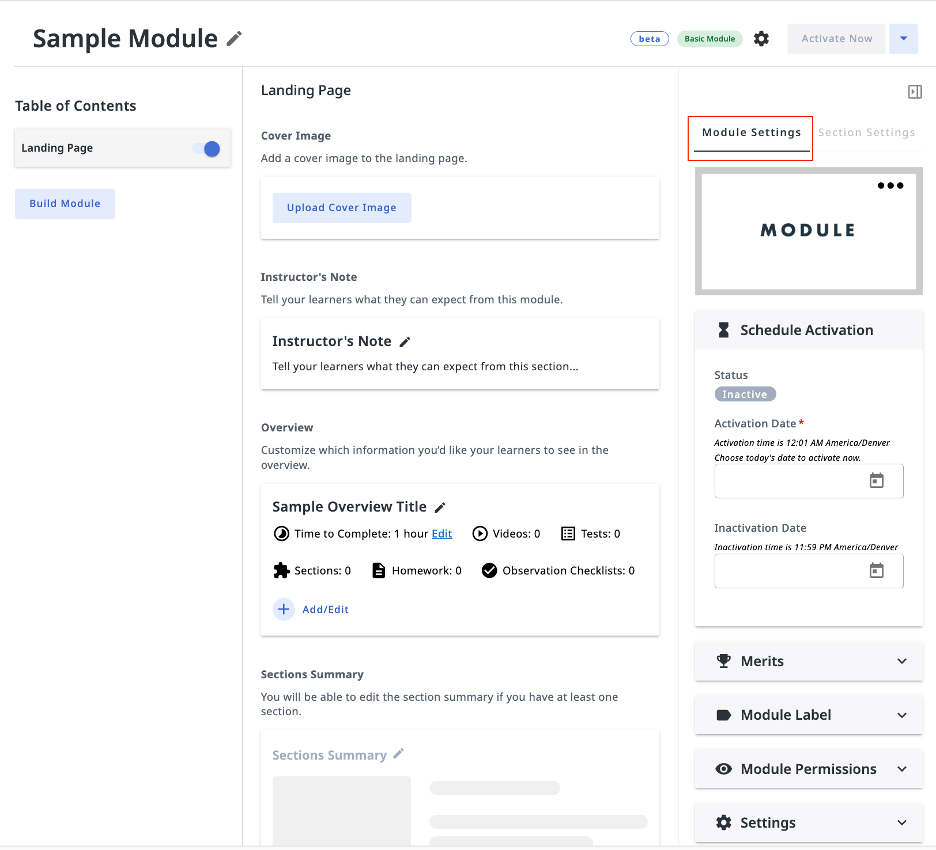Click into the Inactivation Date field
The width and height of the screenshot is (936, 850).
[x=809, y=571]
